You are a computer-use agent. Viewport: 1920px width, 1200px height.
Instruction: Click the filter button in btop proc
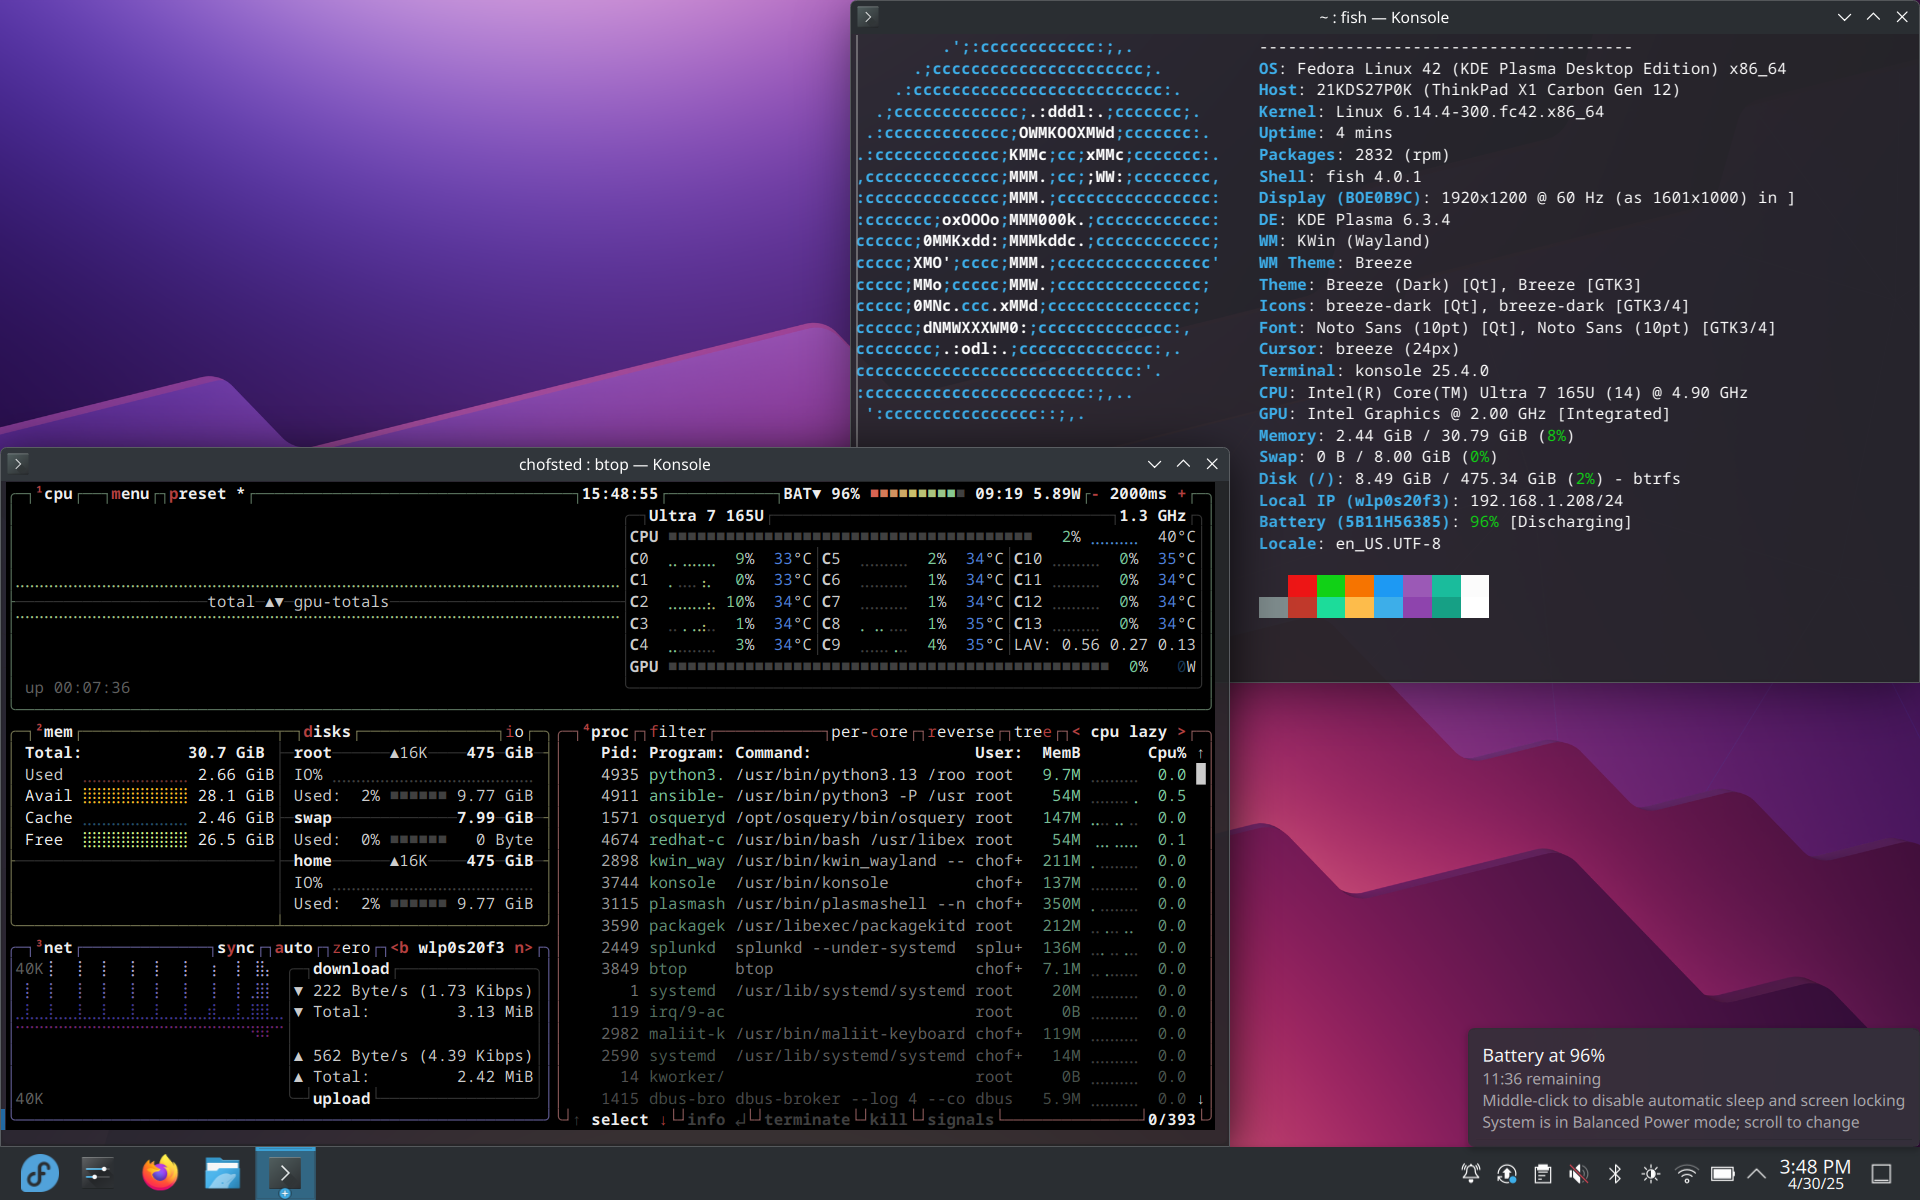point(677,732)
